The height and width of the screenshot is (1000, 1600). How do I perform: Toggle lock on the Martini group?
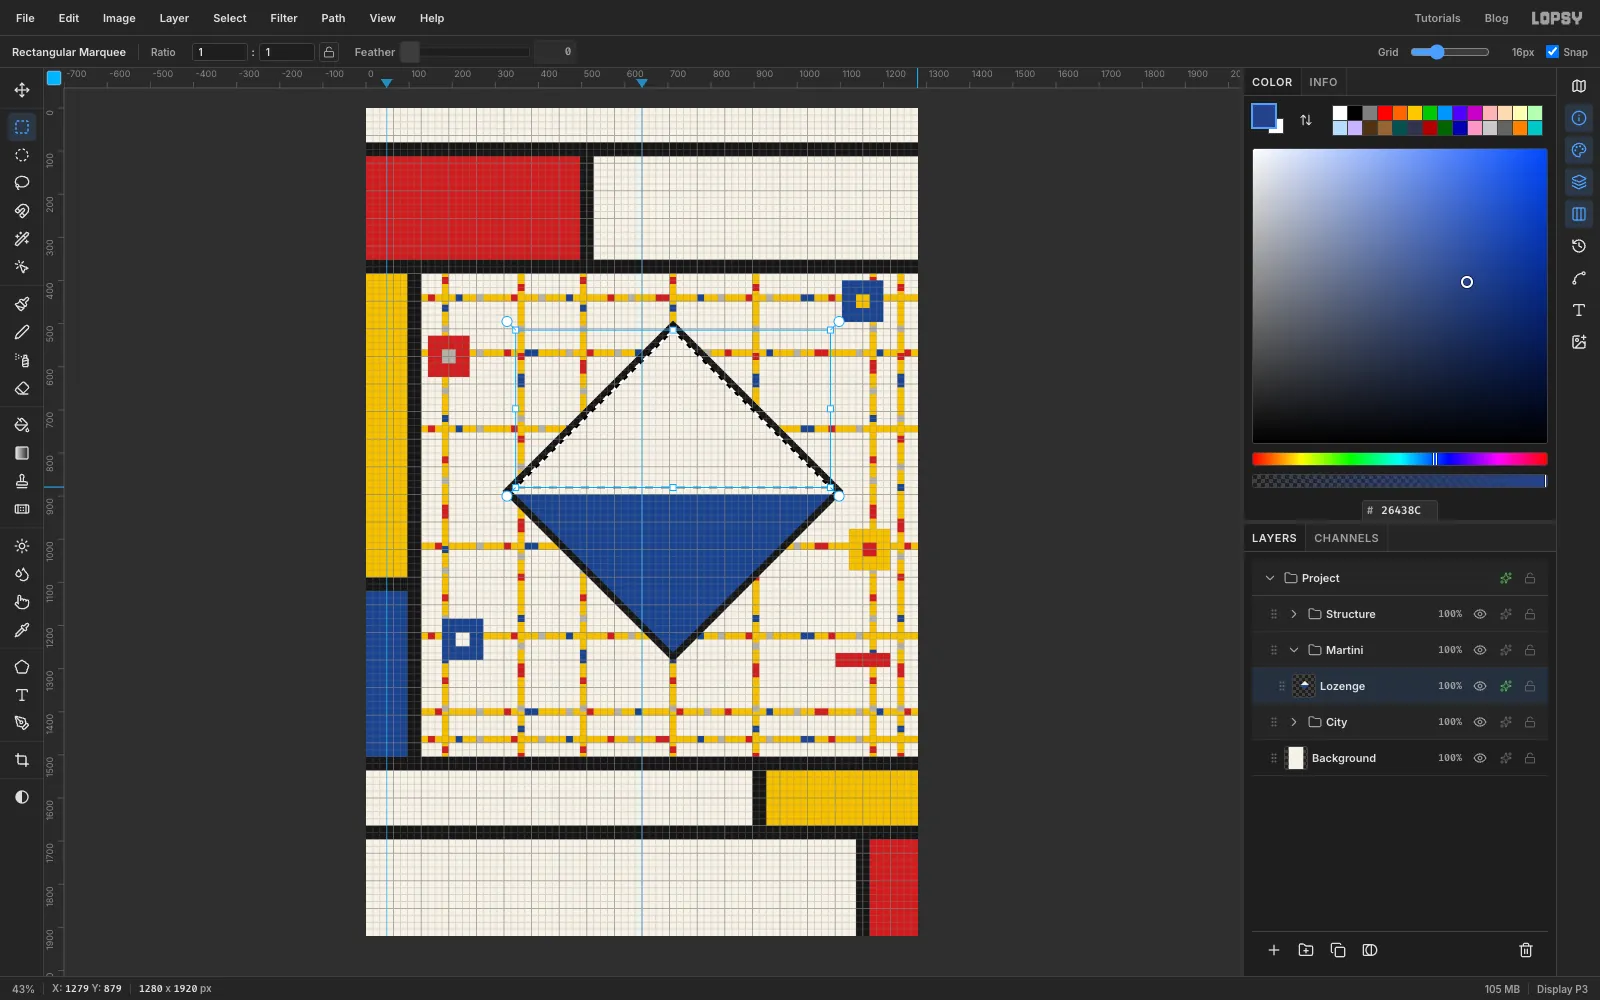pos(1530,650)
